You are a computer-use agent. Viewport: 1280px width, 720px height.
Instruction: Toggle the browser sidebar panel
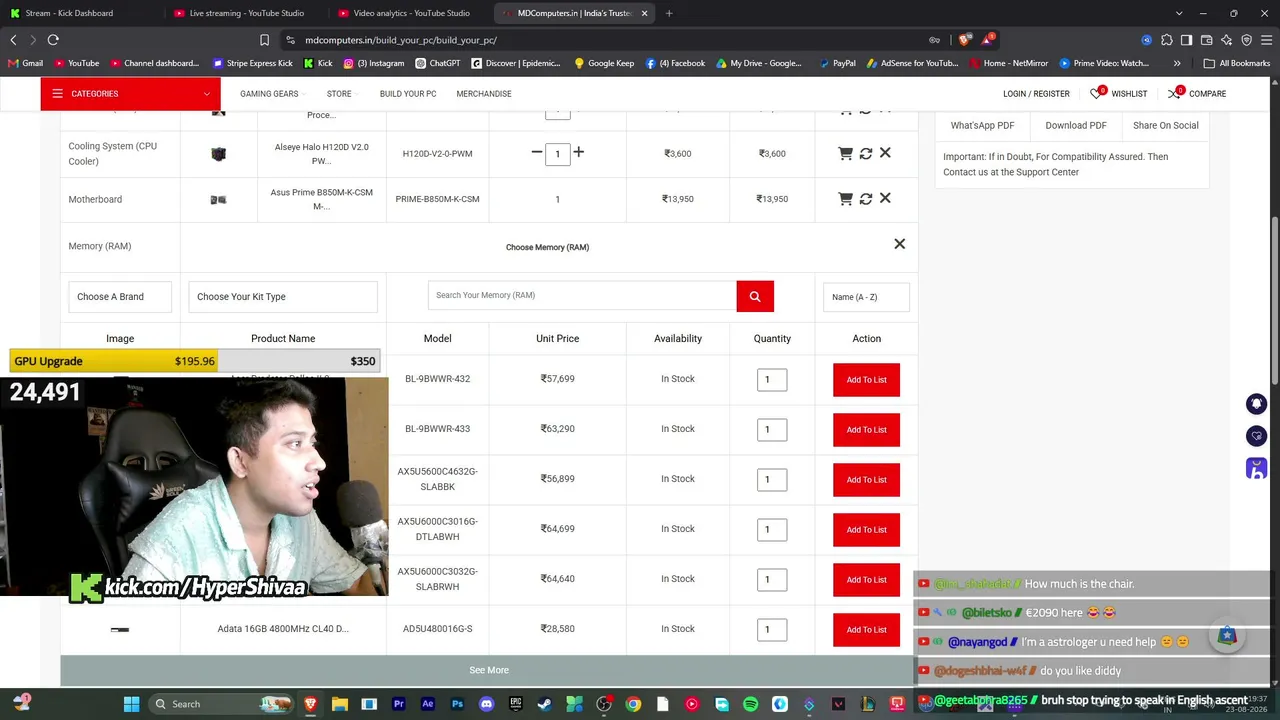pos(1186,40)
